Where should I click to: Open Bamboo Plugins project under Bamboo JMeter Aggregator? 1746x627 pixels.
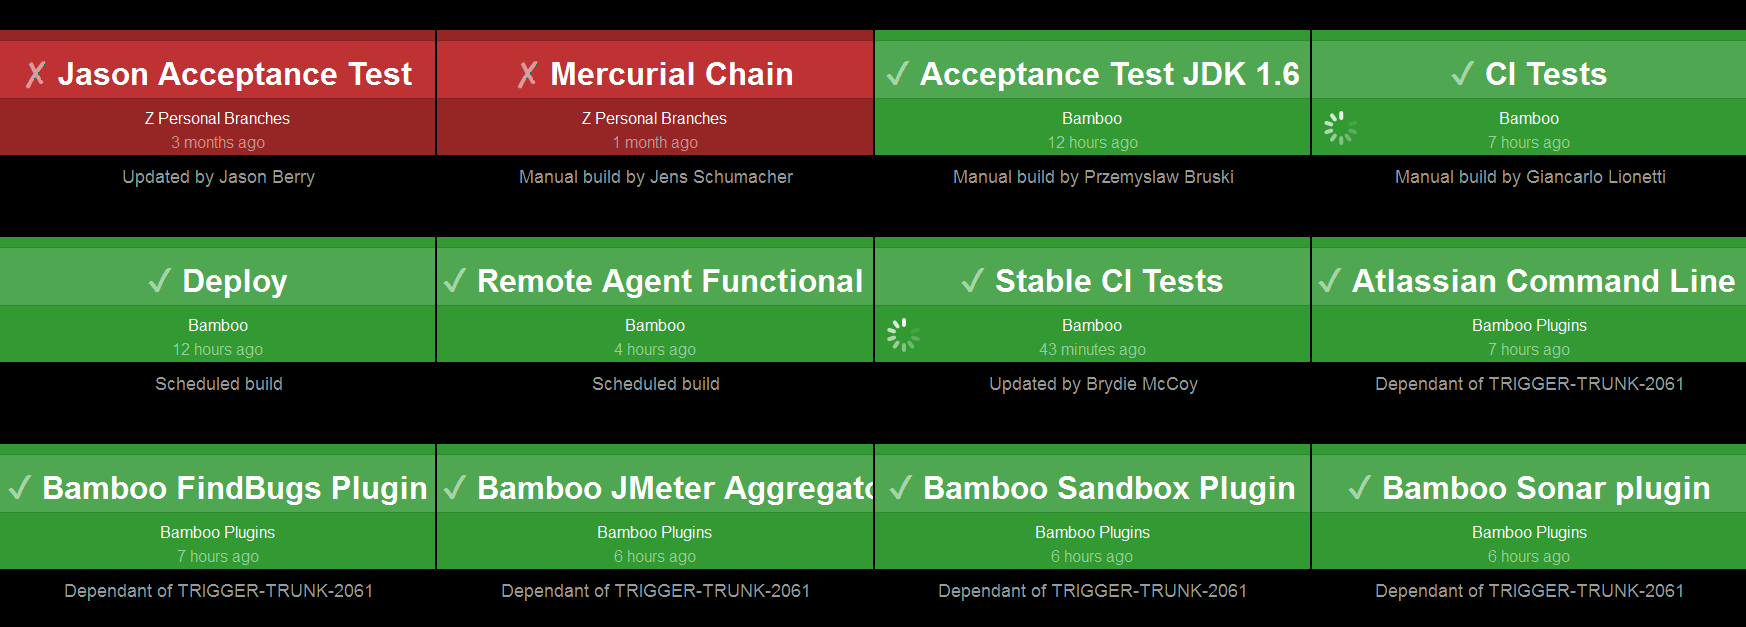coord(654,532)
